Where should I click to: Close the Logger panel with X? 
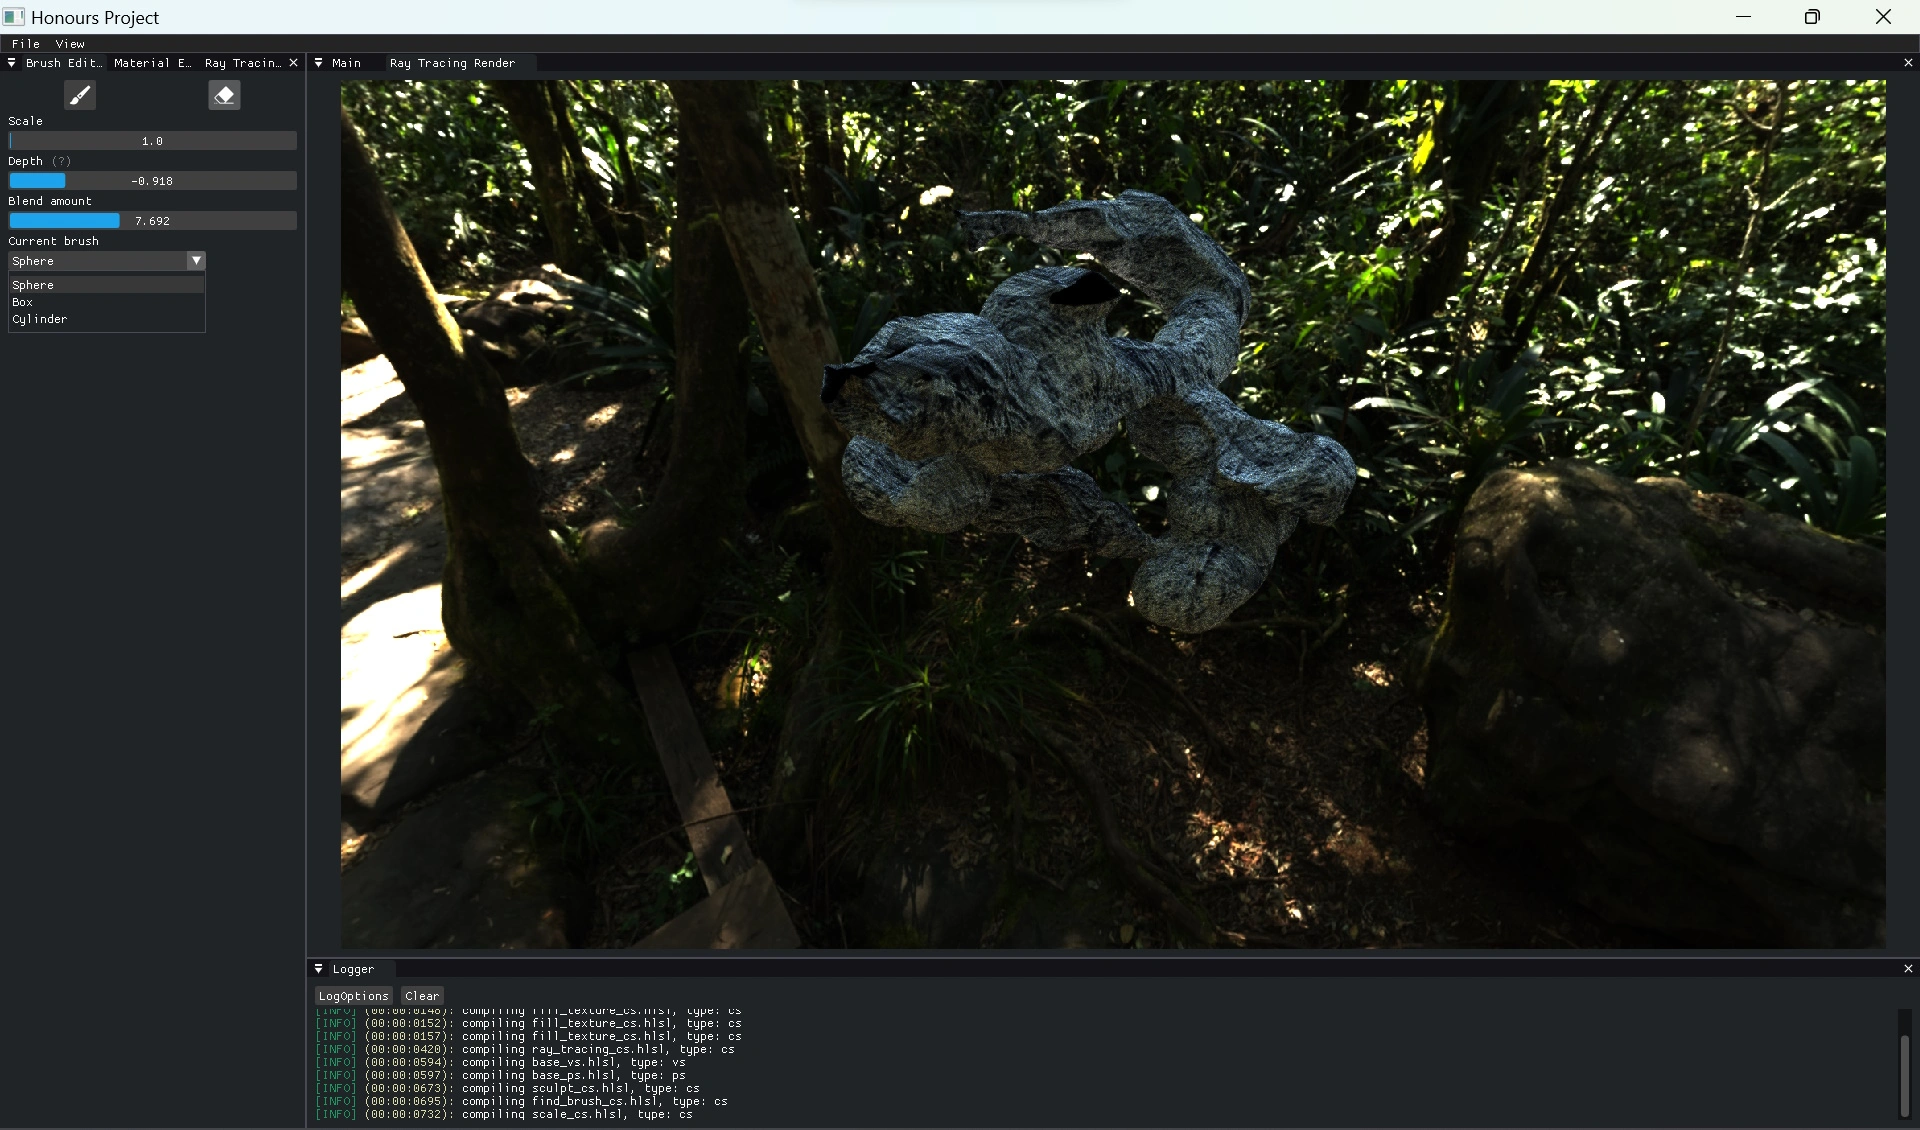[1907, 969]
